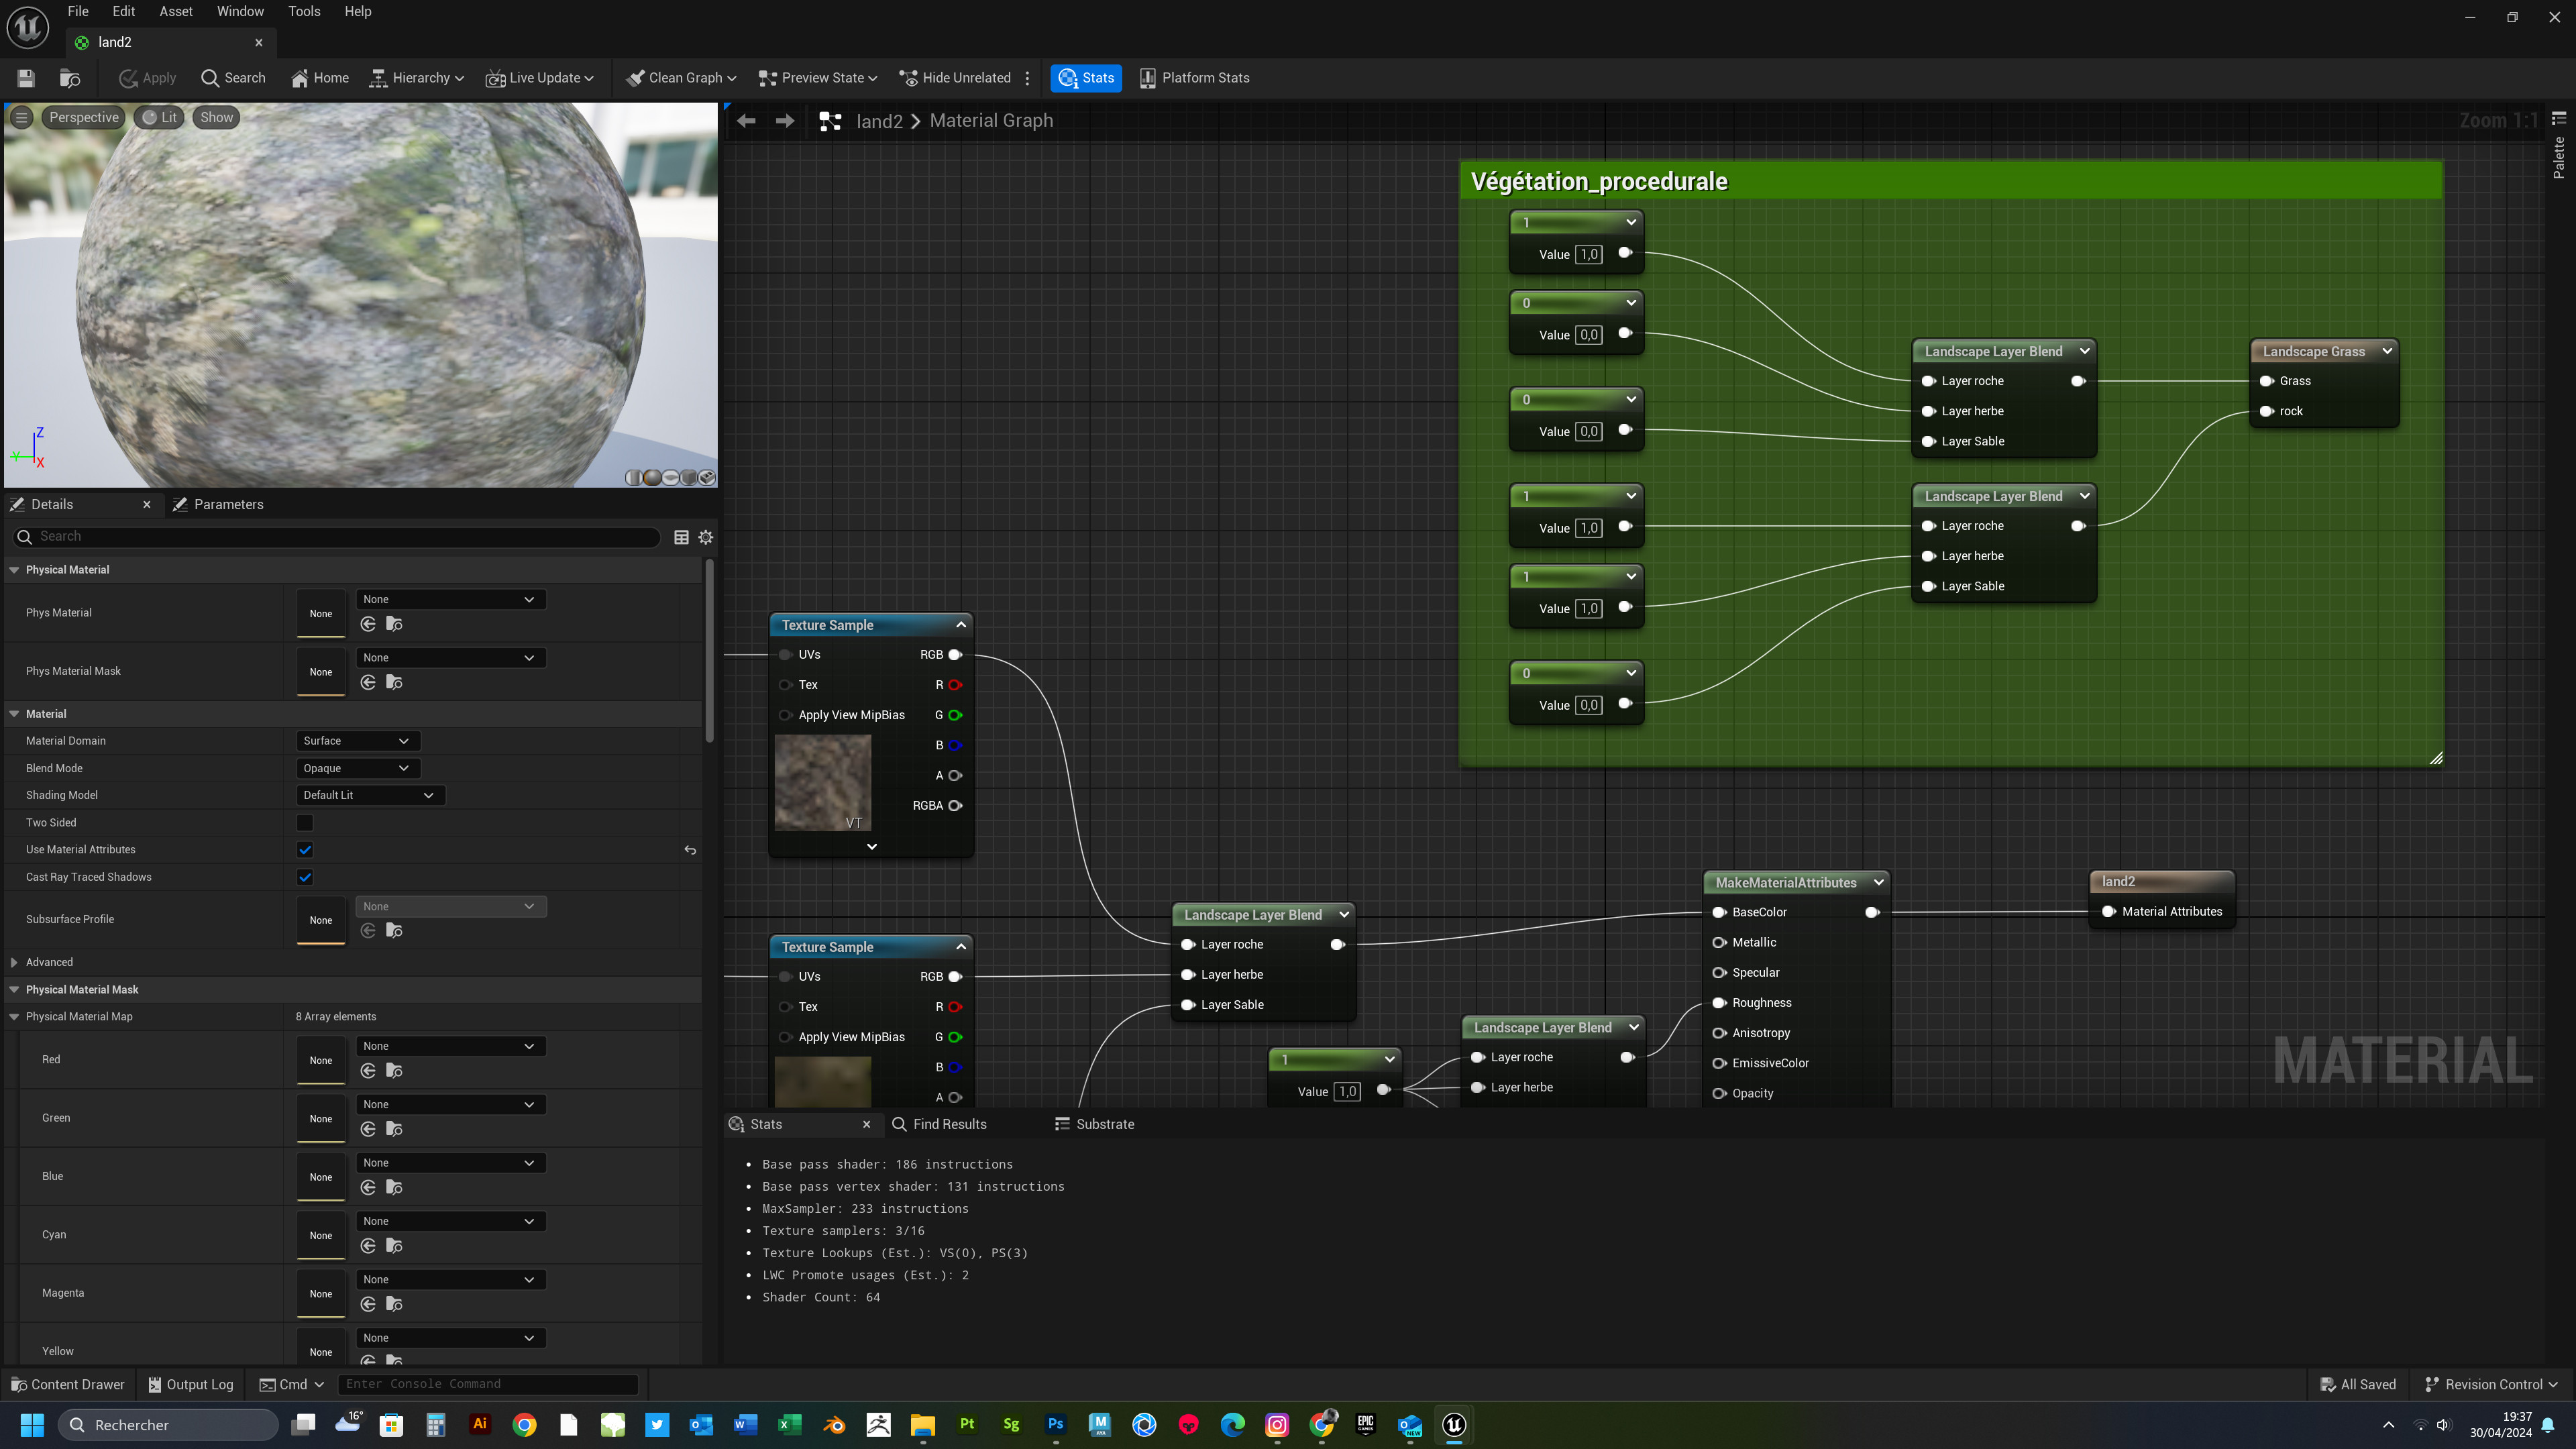Open the Output Log
This screenshot has width=2576, height=1449.
point(191,1384)
